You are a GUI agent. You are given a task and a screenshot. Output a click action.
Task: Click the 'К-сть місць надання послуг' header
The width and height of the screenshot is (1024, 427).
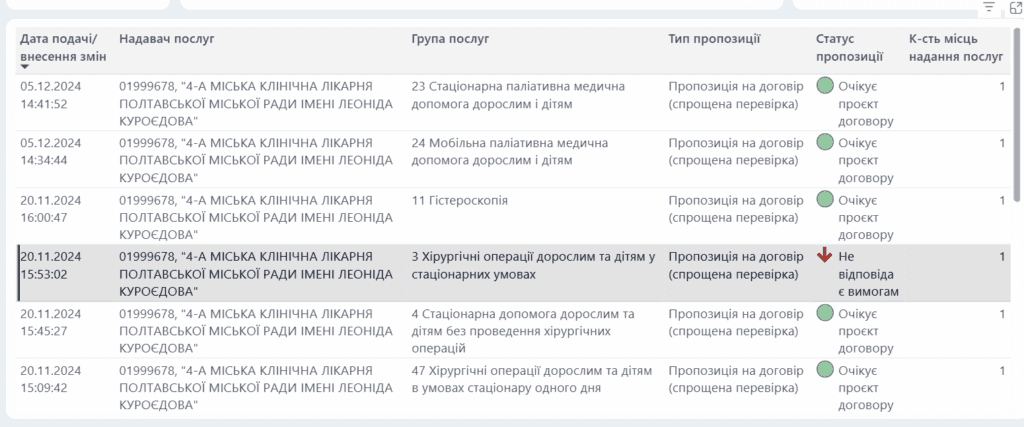tap(955, 47)
